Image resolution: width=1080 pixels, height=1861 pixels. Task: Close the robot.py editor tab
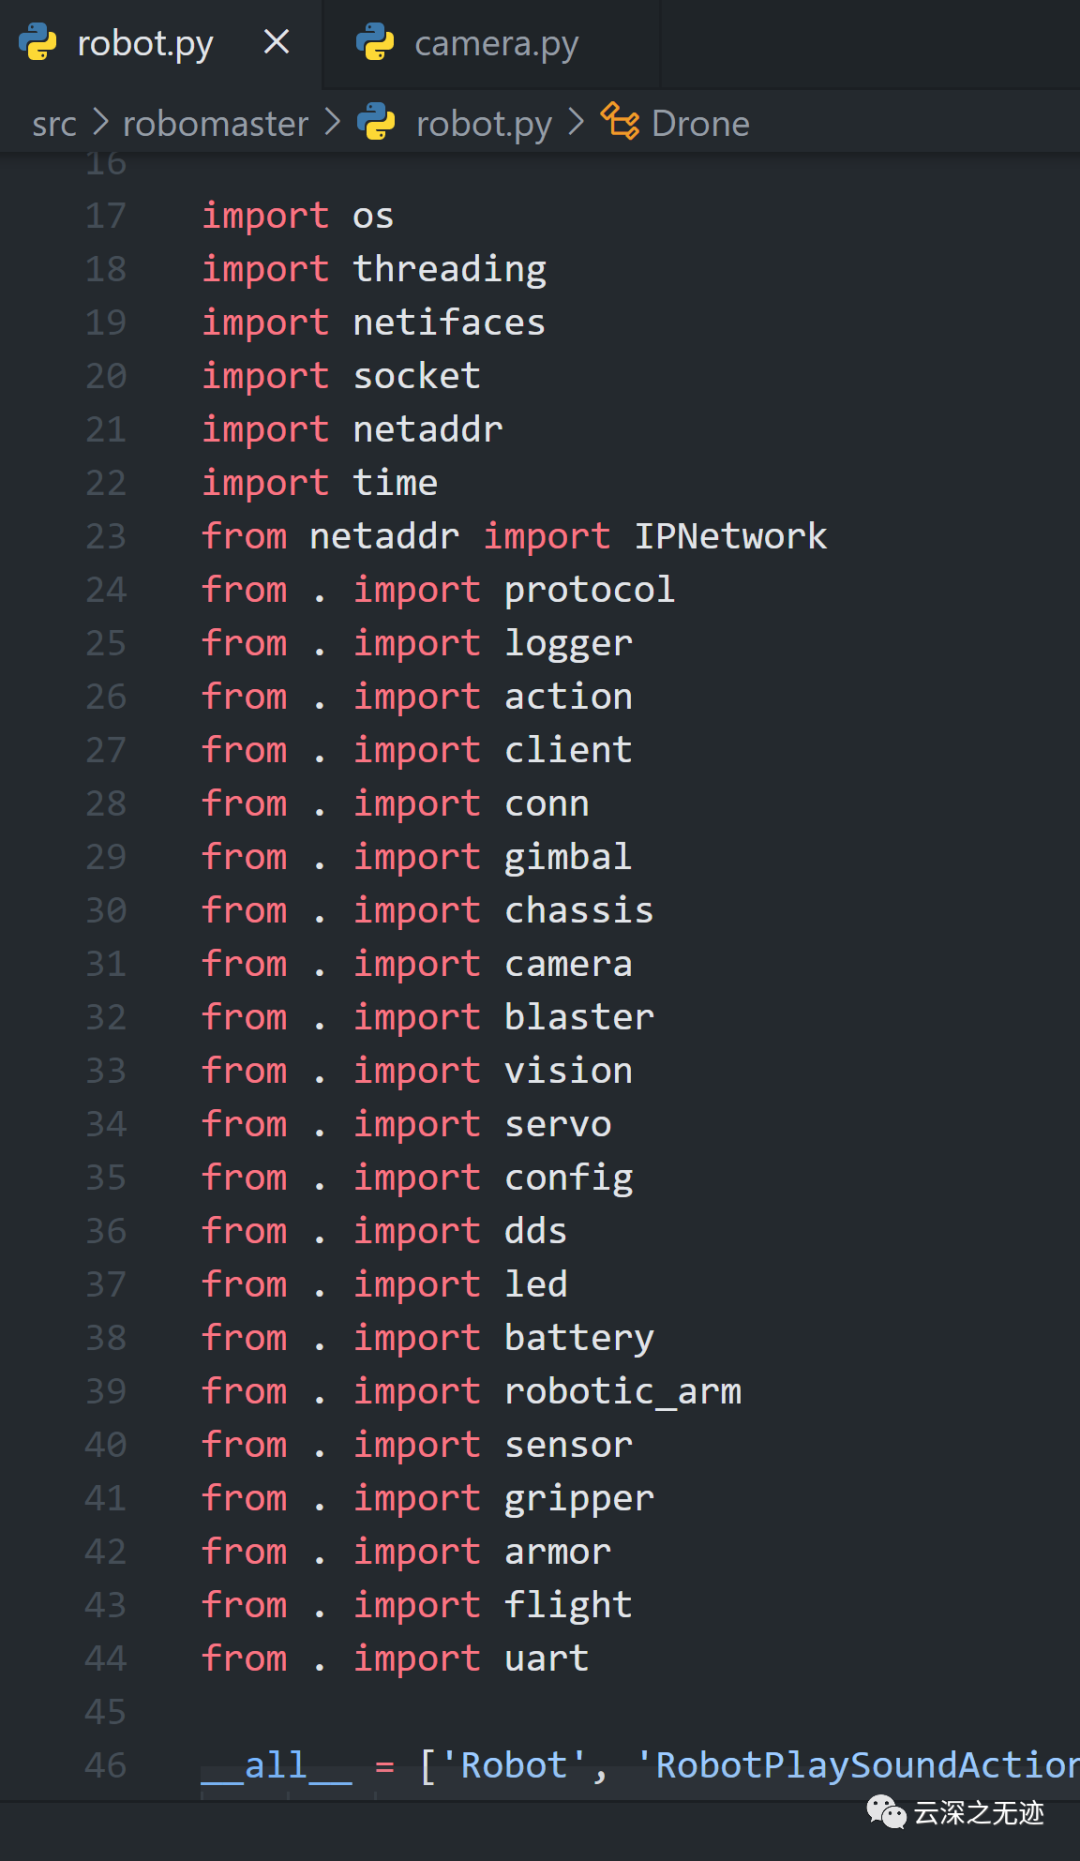pyautogui.click(x=276, y=42)
